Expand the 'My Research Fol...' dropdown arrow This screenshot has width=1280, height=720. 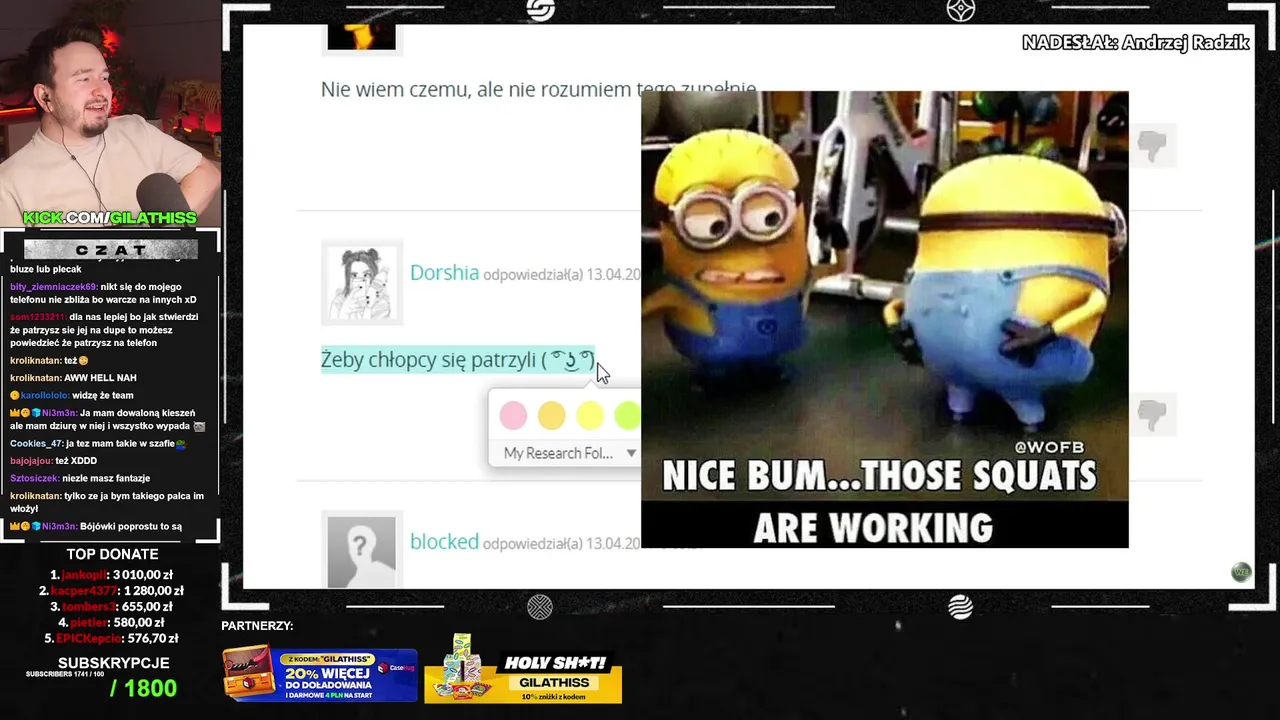click(631, 453)
